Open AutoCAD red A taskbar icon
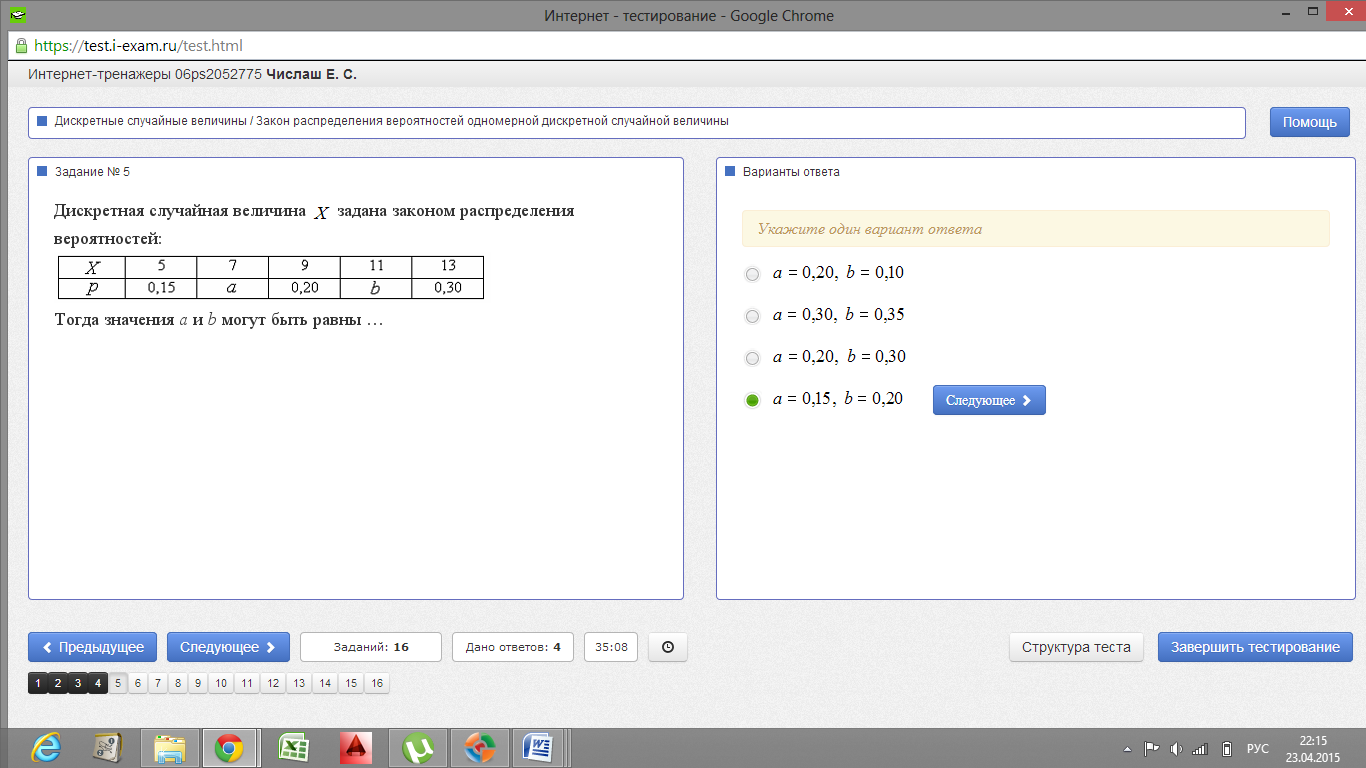This screenshot has width=1366, height=768. (355, 746)
